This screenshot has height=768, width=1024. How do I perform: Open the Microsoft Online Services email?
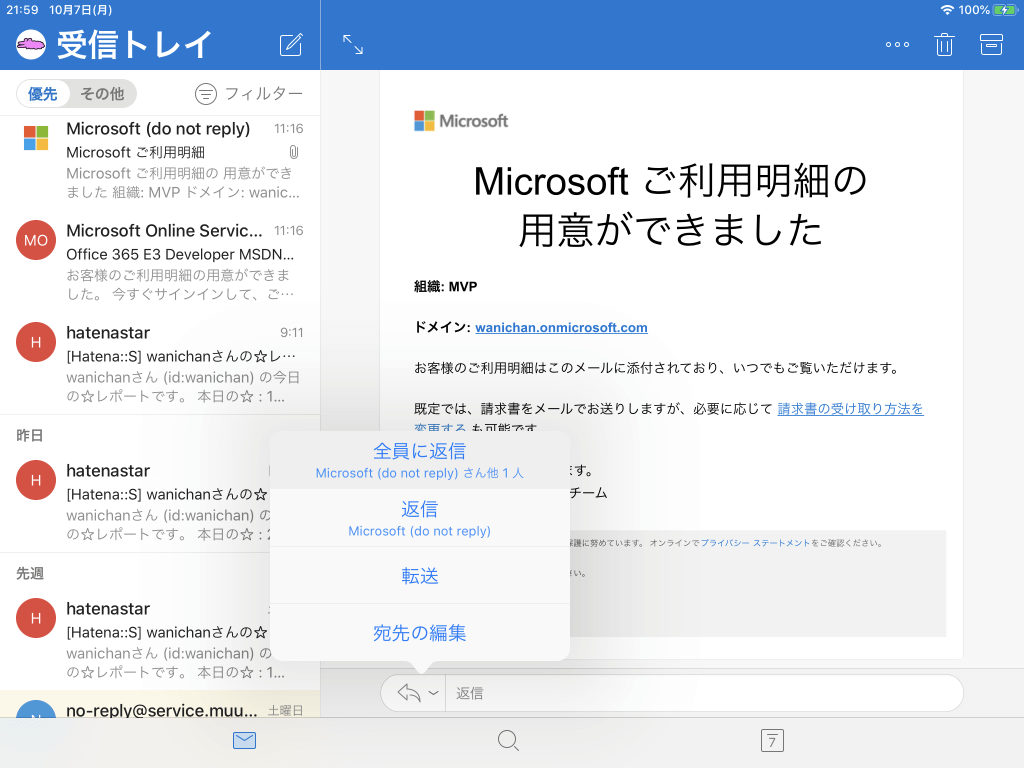[x=160, y=262]
